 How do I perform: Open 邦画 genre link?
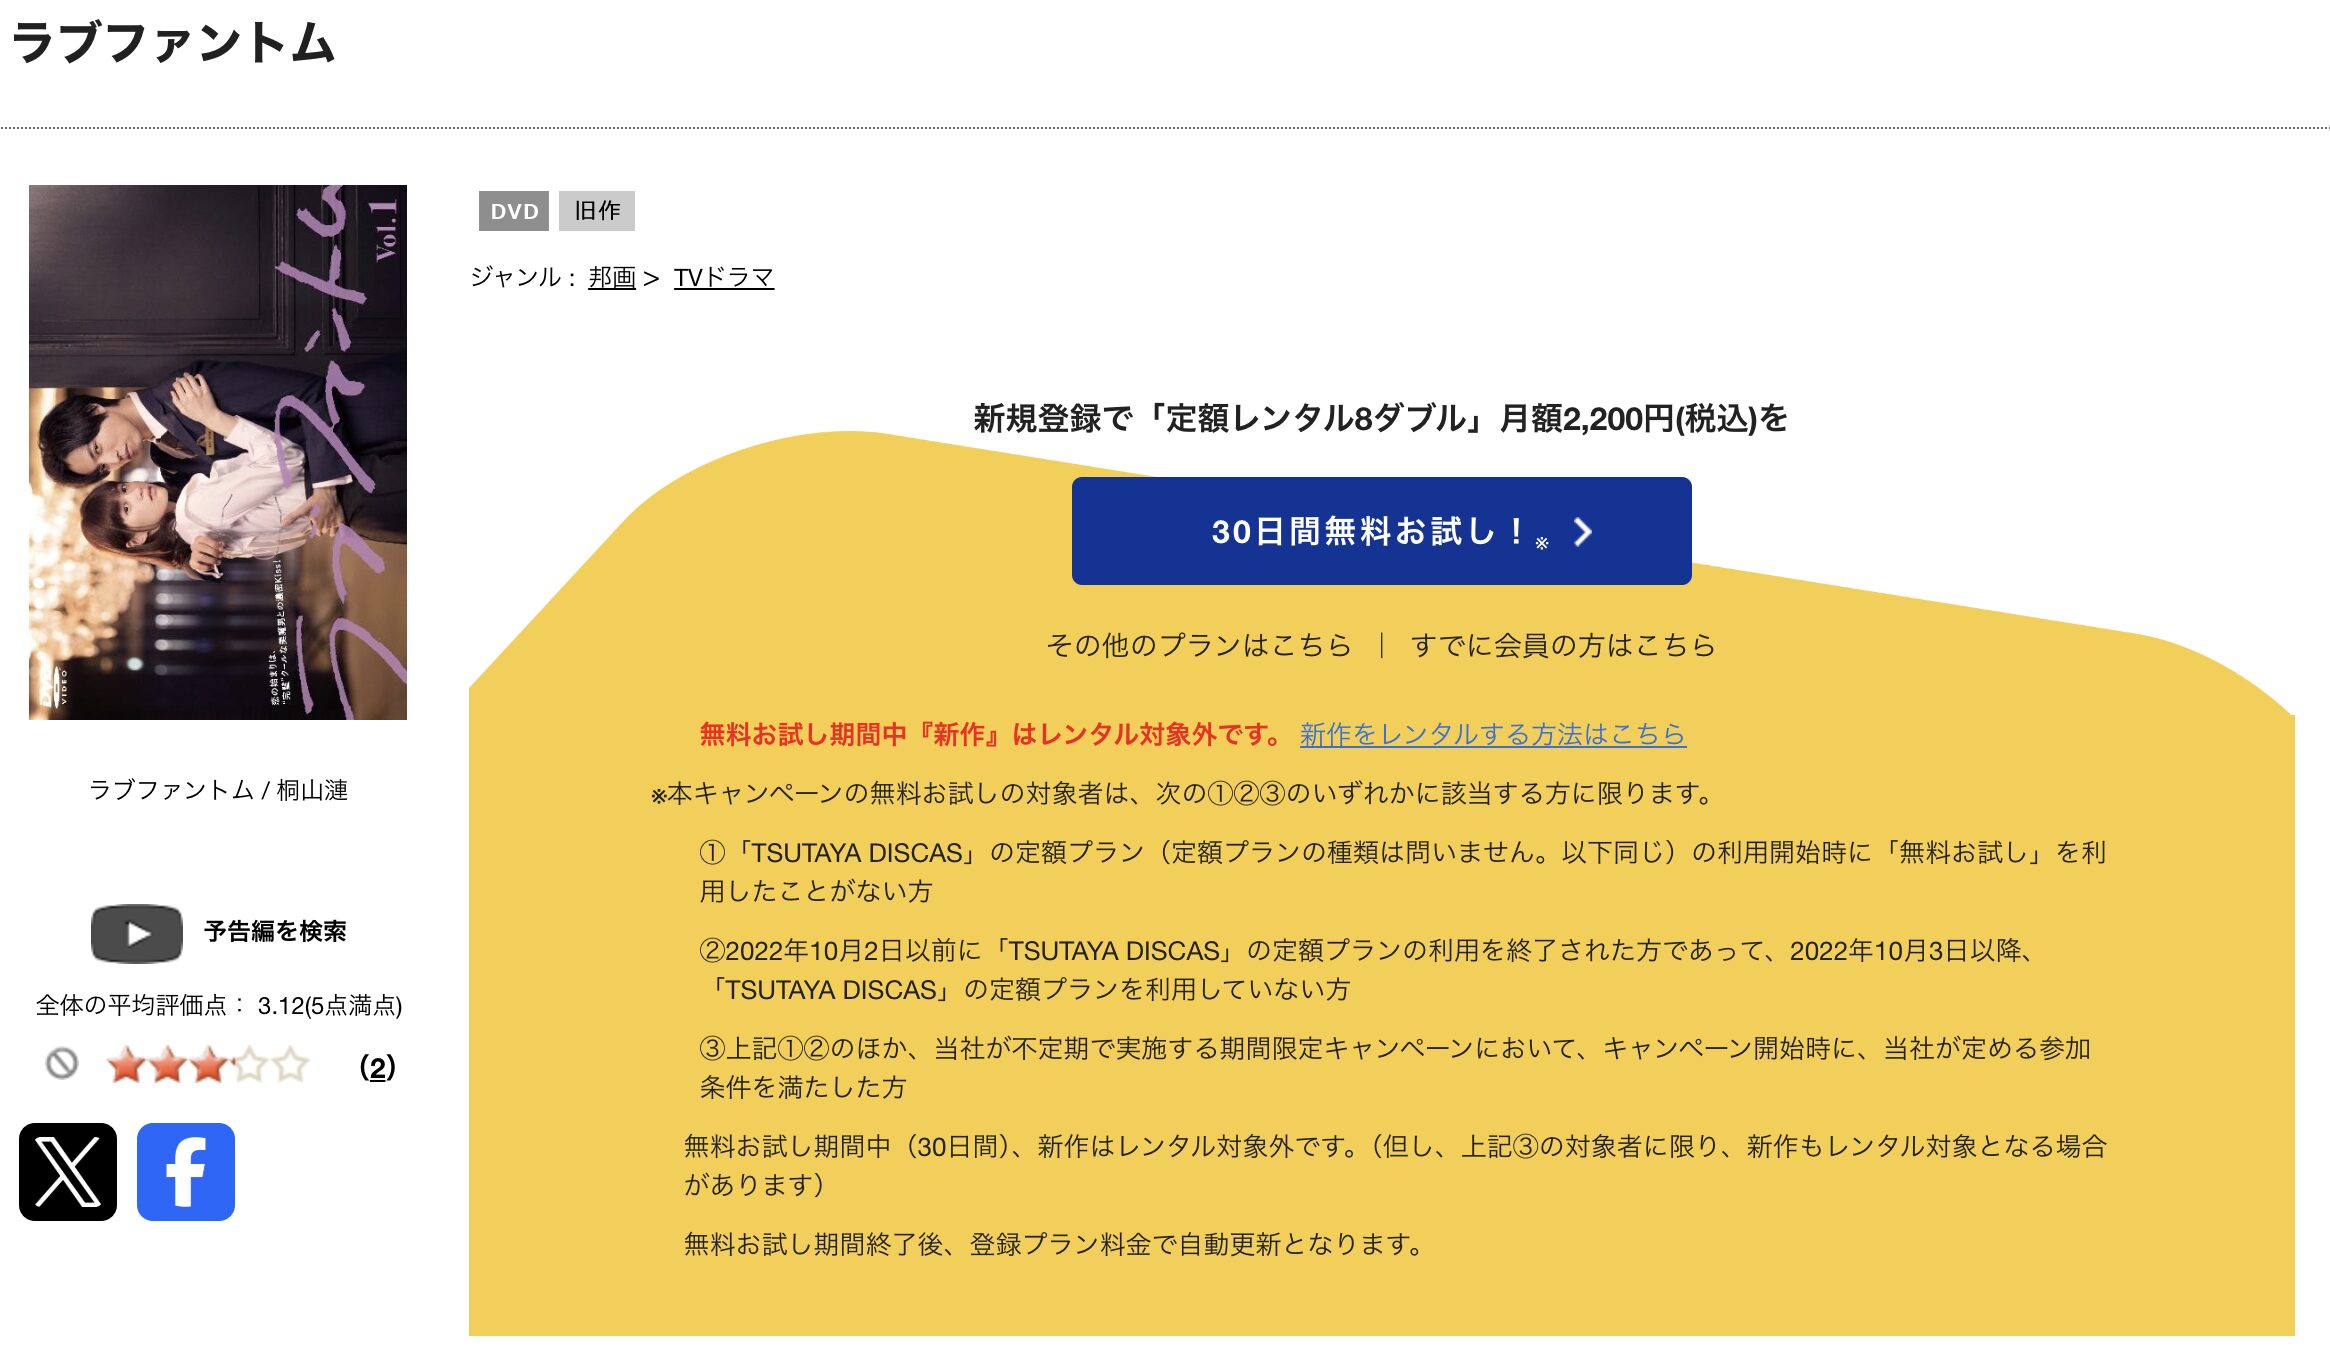click(x=612, y=277)
